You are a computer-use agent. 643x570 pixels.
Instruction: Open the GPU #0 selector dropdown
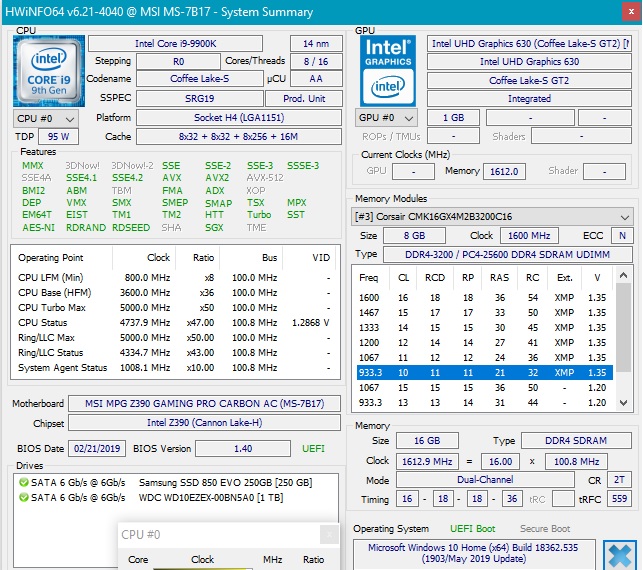[386, 118]
